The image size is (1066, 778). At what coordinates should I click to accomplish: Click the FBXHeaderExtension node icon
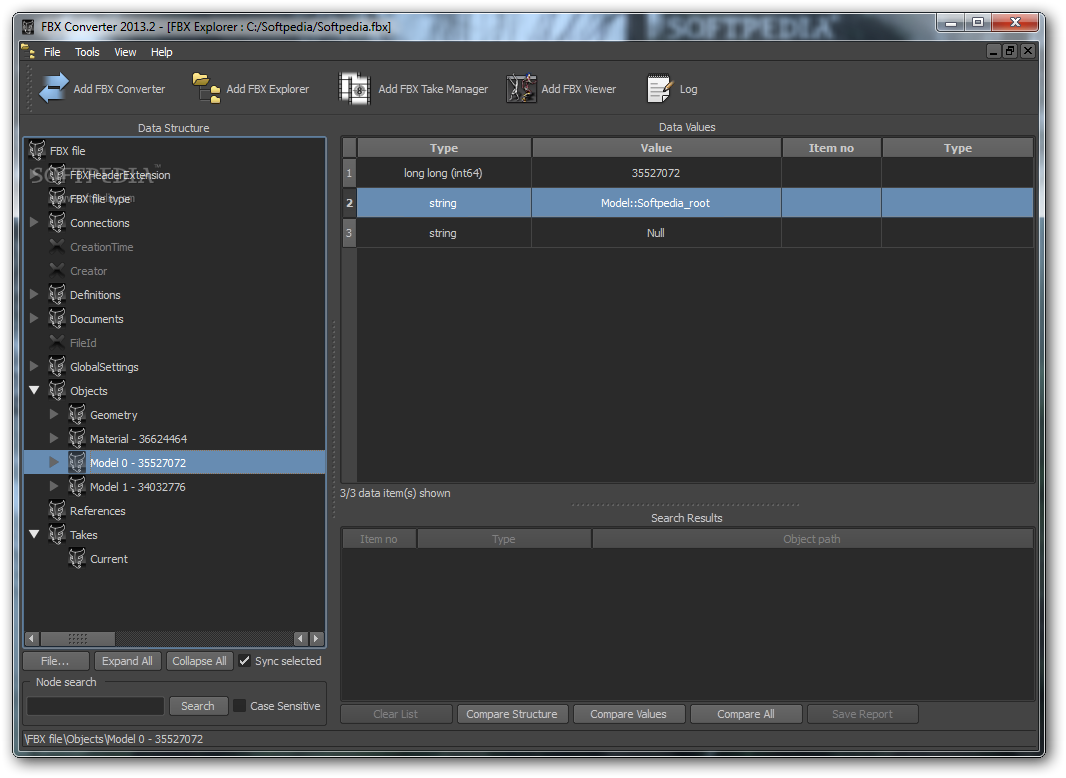tap(57, 175)
